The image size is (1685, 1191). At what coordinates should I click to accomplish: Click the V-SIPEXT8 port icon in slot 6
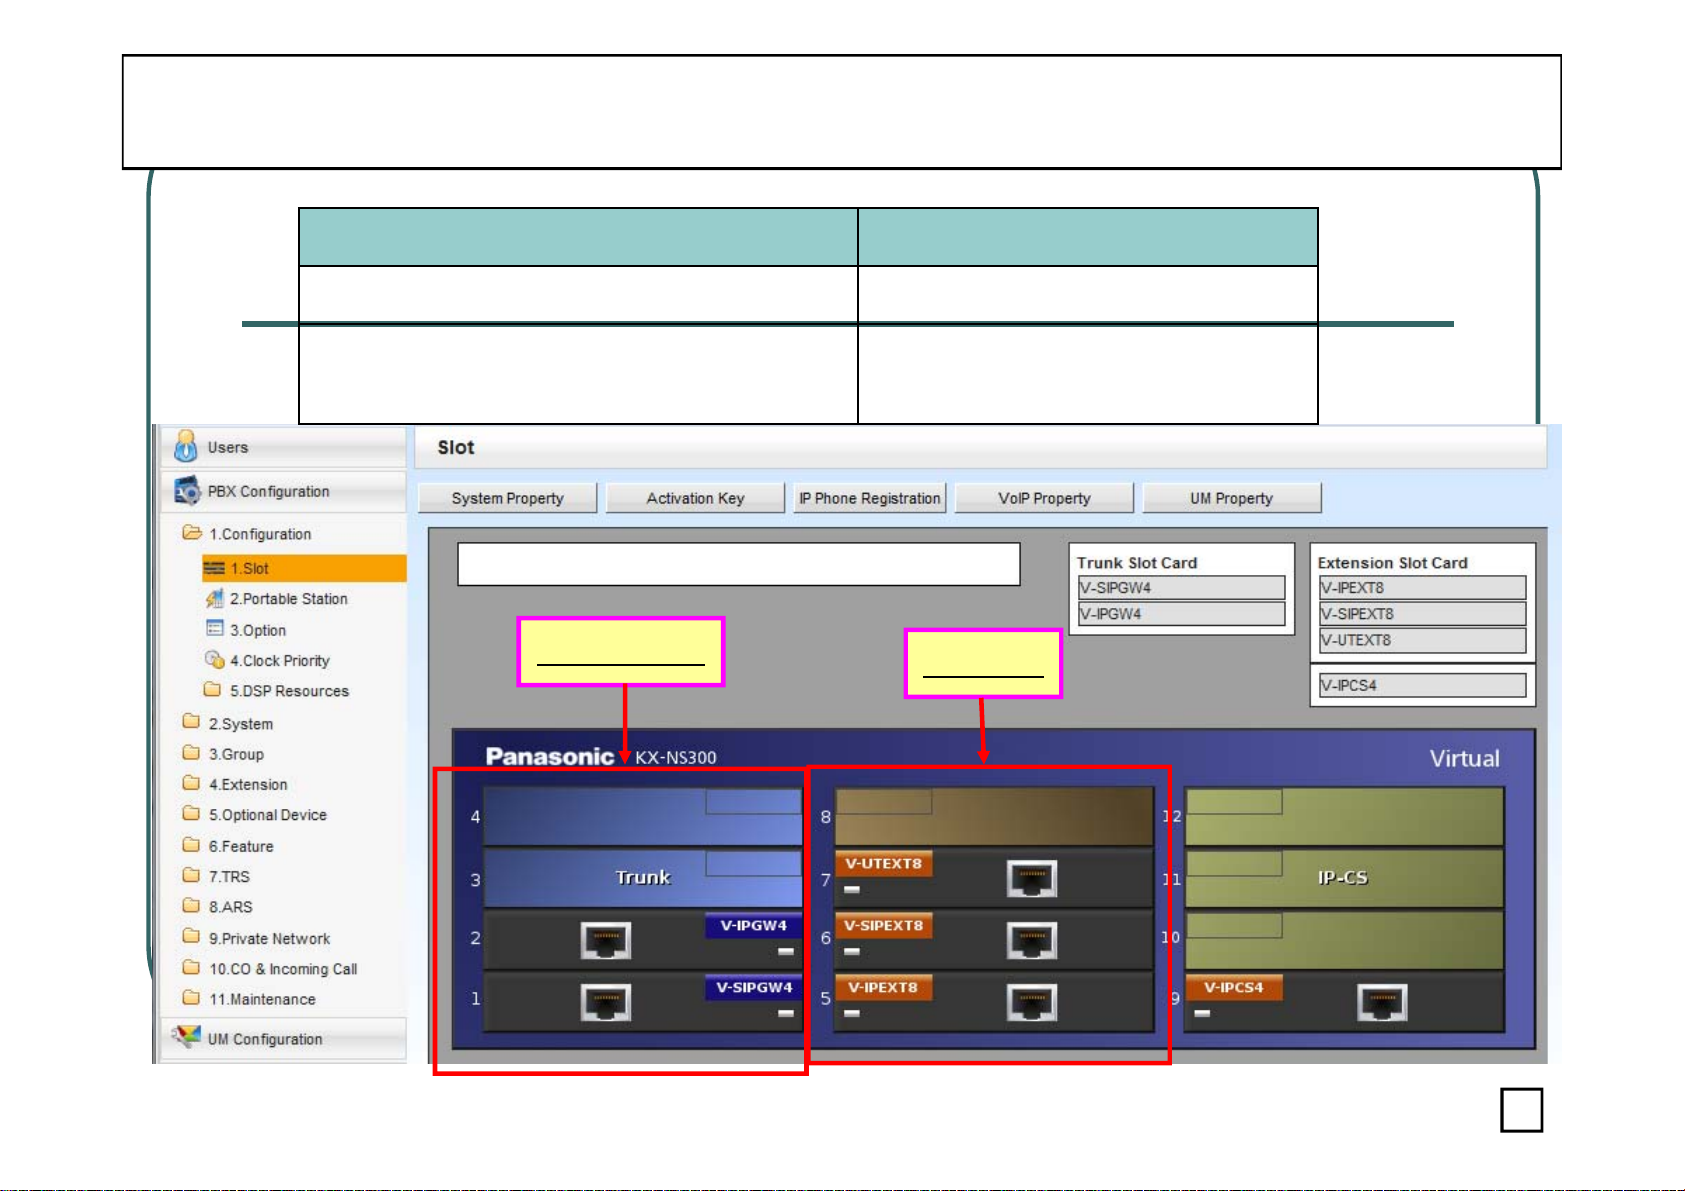(1032, 940)
